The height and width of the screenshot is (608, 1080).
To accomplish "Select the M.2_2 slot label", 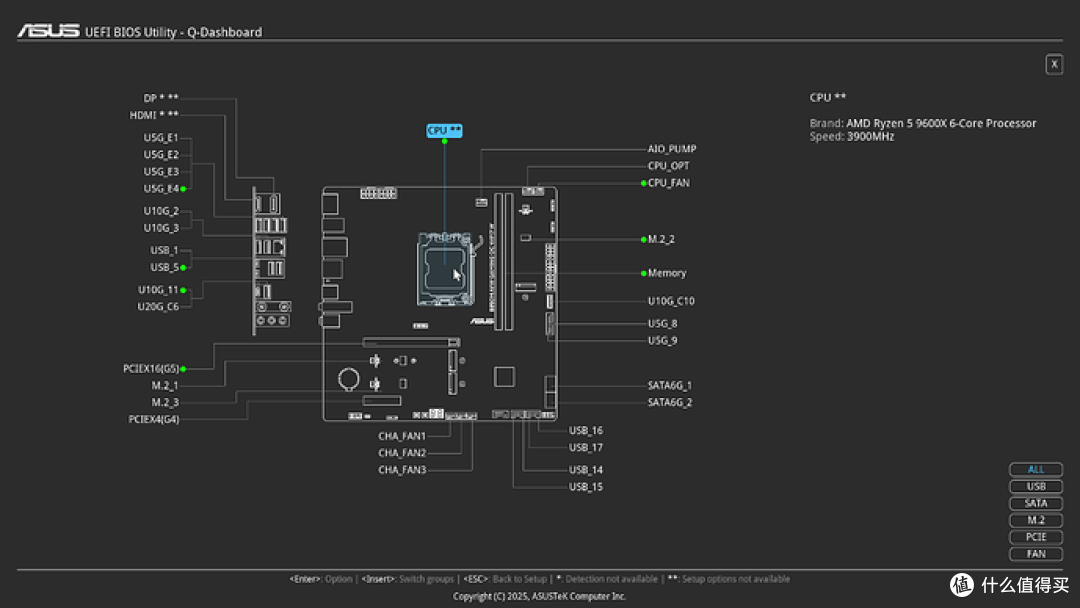I will pyautogui.click(x=661, y=240).
